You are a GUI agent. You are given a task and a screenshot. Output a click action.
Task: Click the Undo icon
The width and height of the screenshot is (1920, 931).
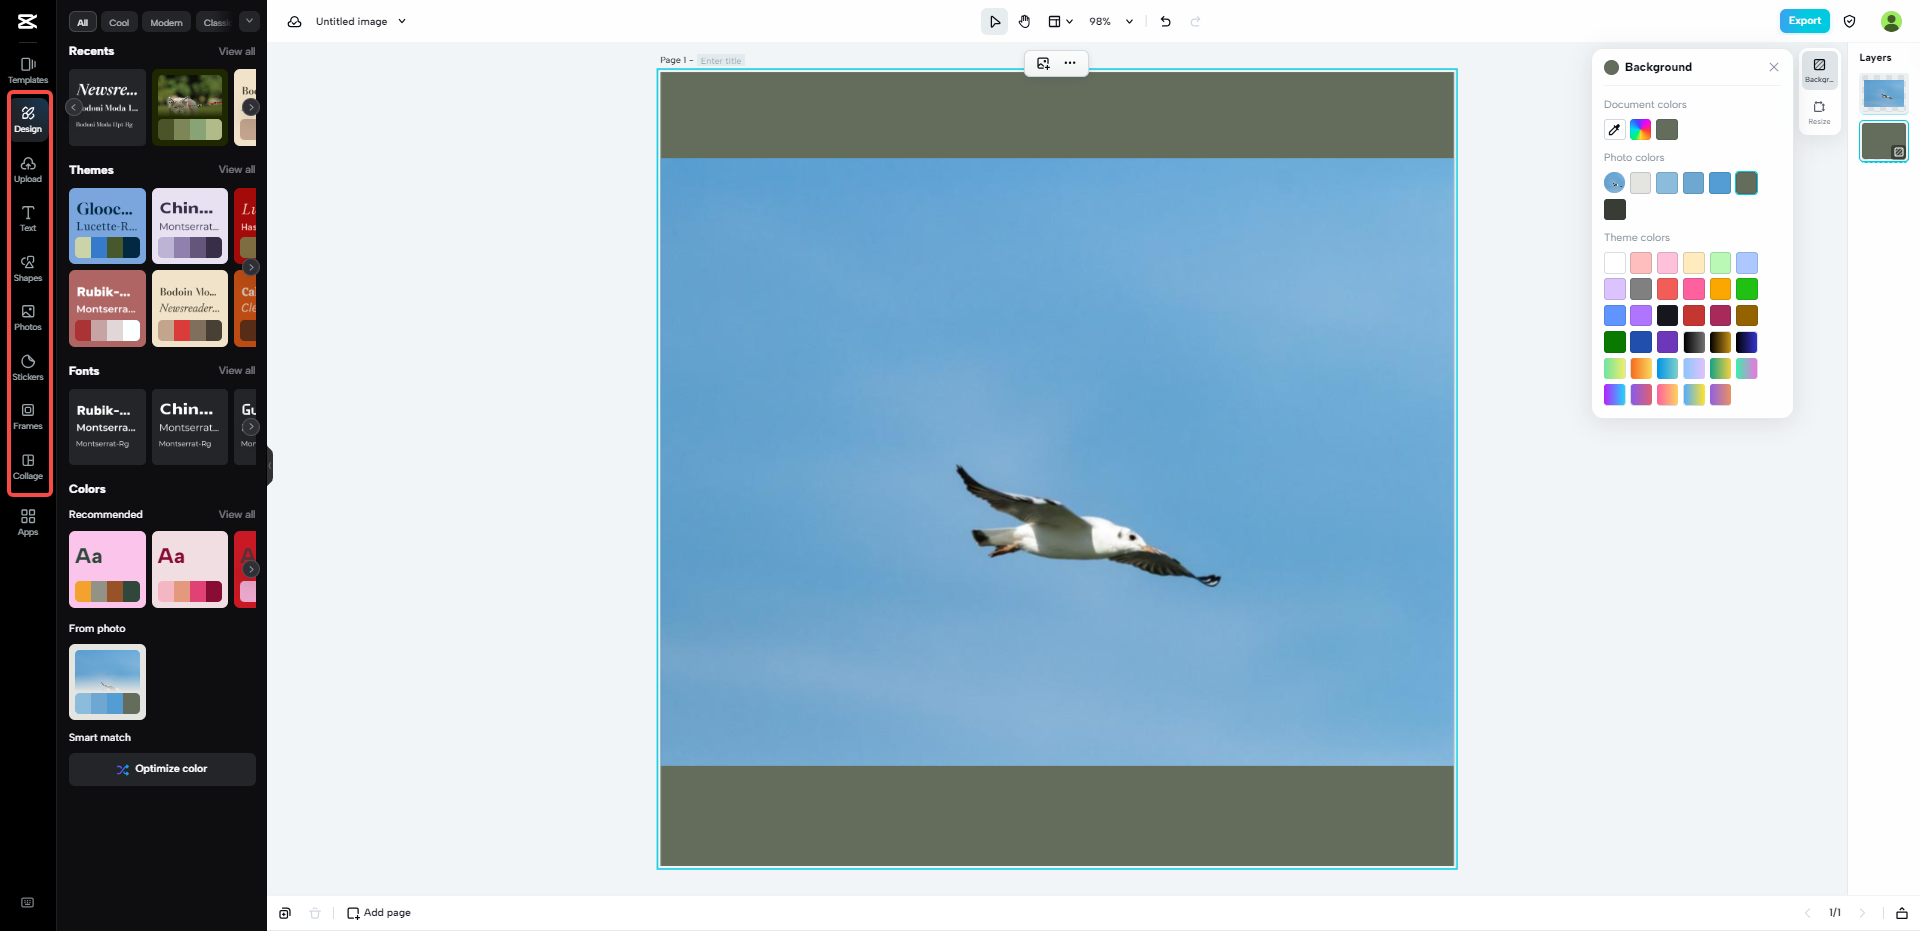[1164, 20]
